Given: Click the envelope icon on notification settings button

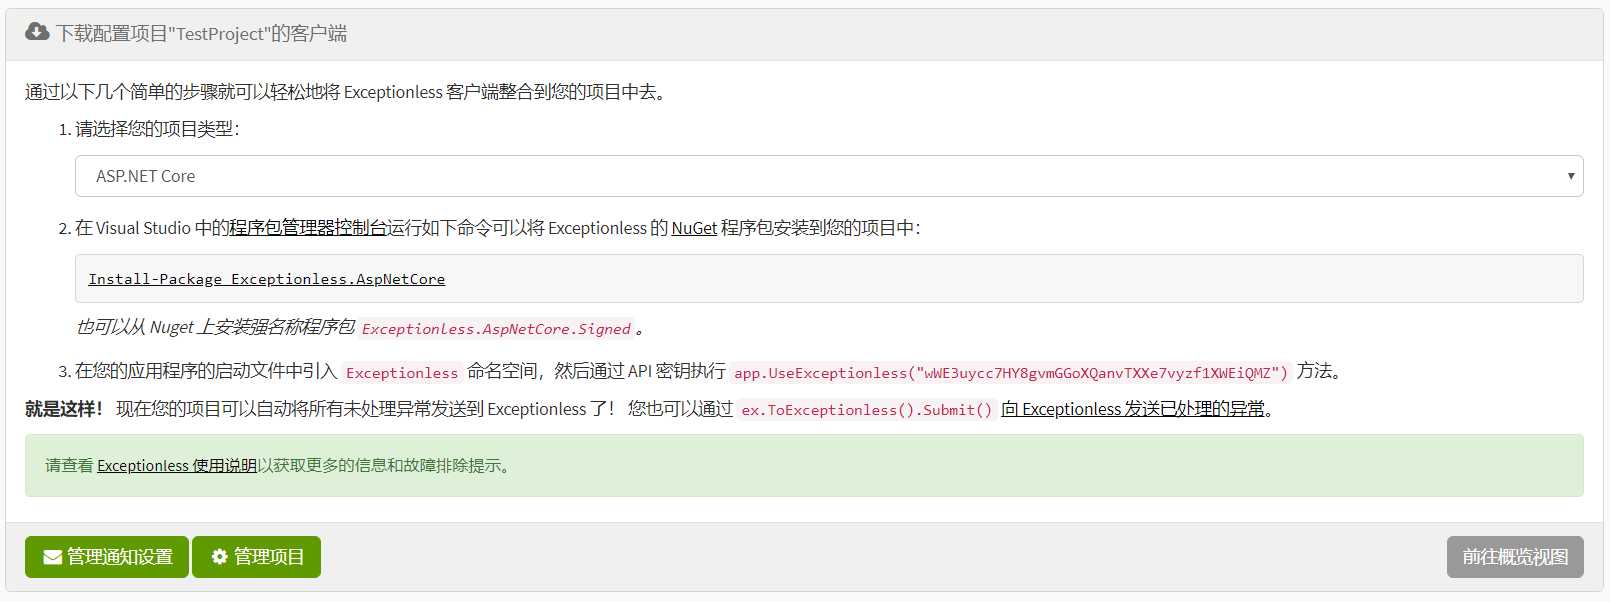Looking at the screenshot, I should pos(53,557).
